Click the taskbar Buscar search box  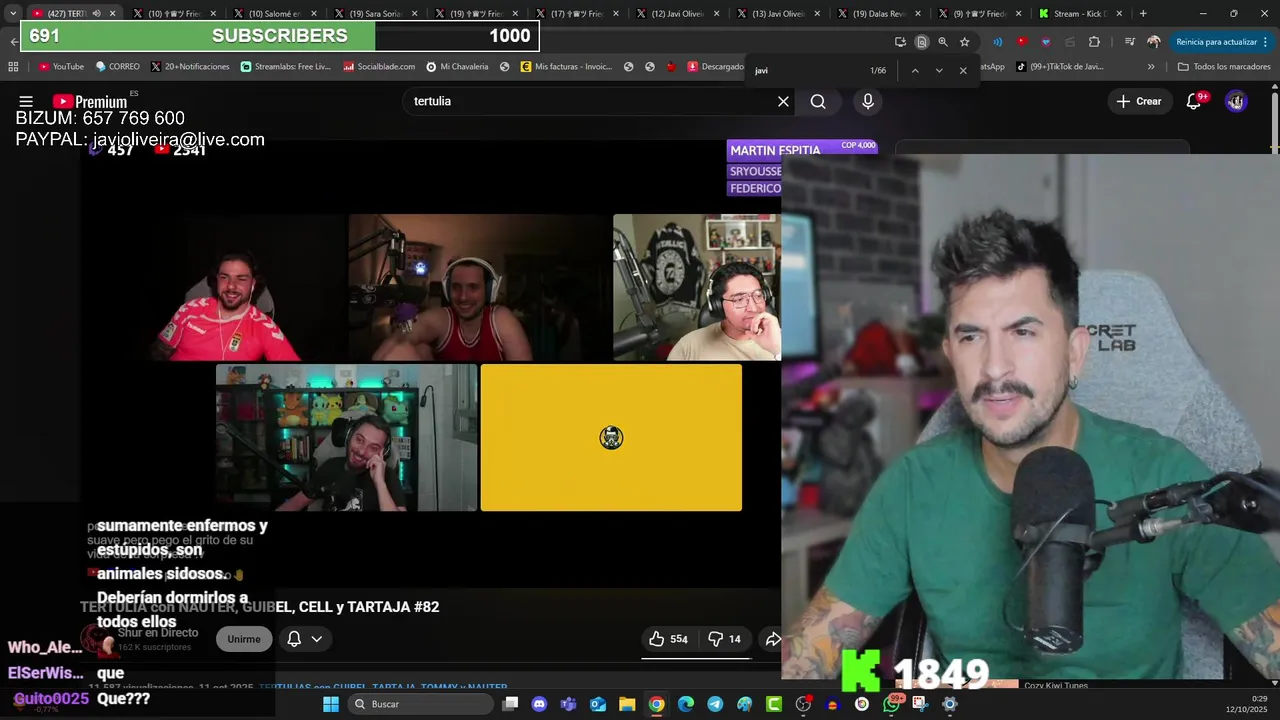[420, 704]
